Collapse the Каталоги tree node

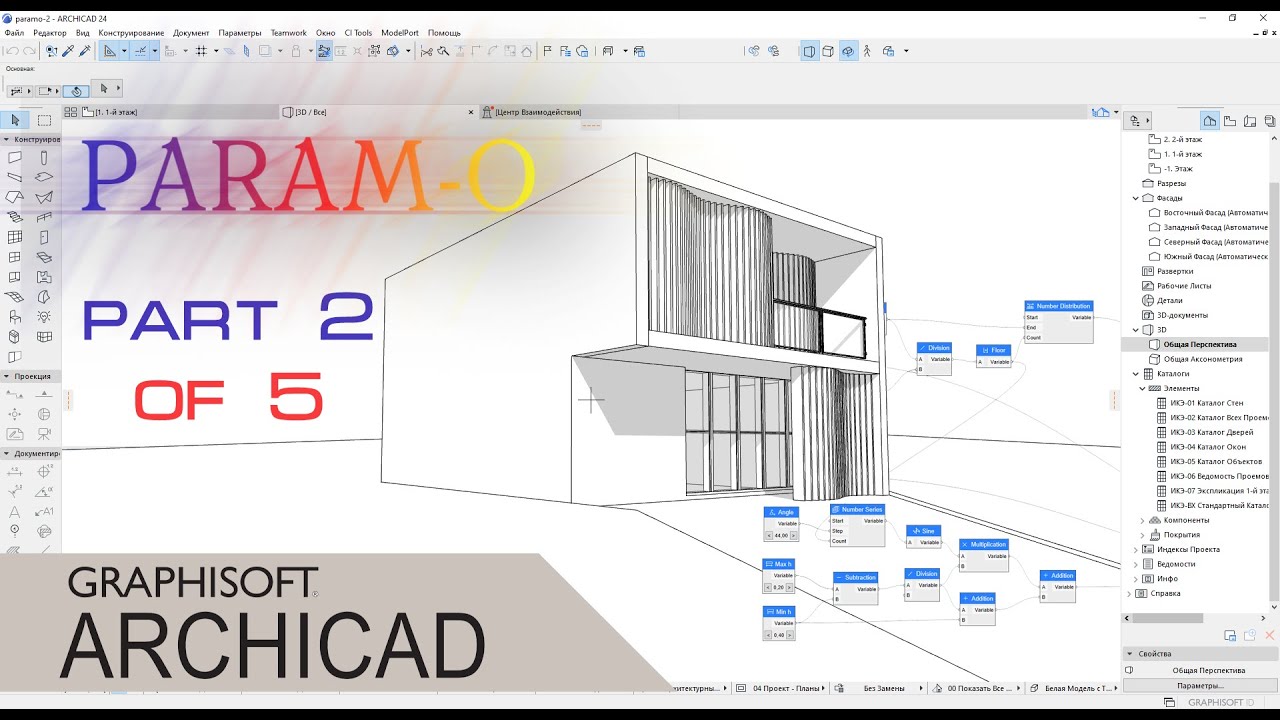click(1136, 373)
